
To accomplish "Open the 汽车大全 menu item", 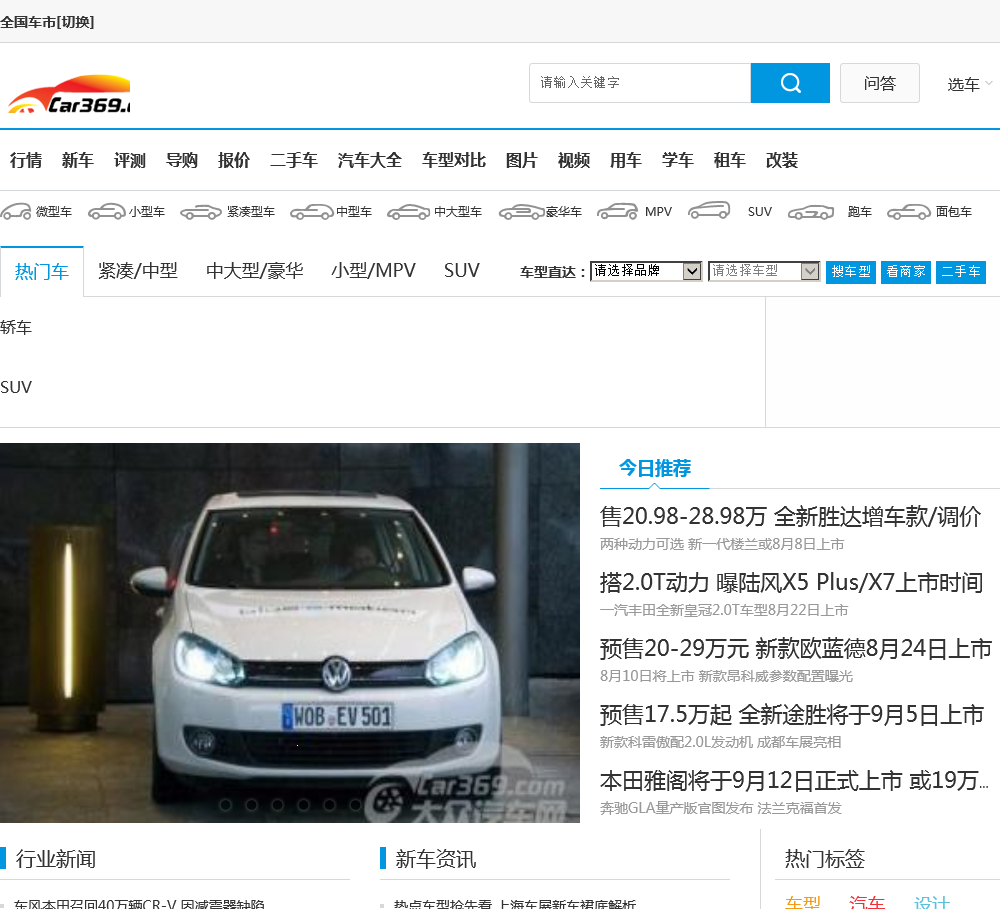I will click(x=370, y=160).
